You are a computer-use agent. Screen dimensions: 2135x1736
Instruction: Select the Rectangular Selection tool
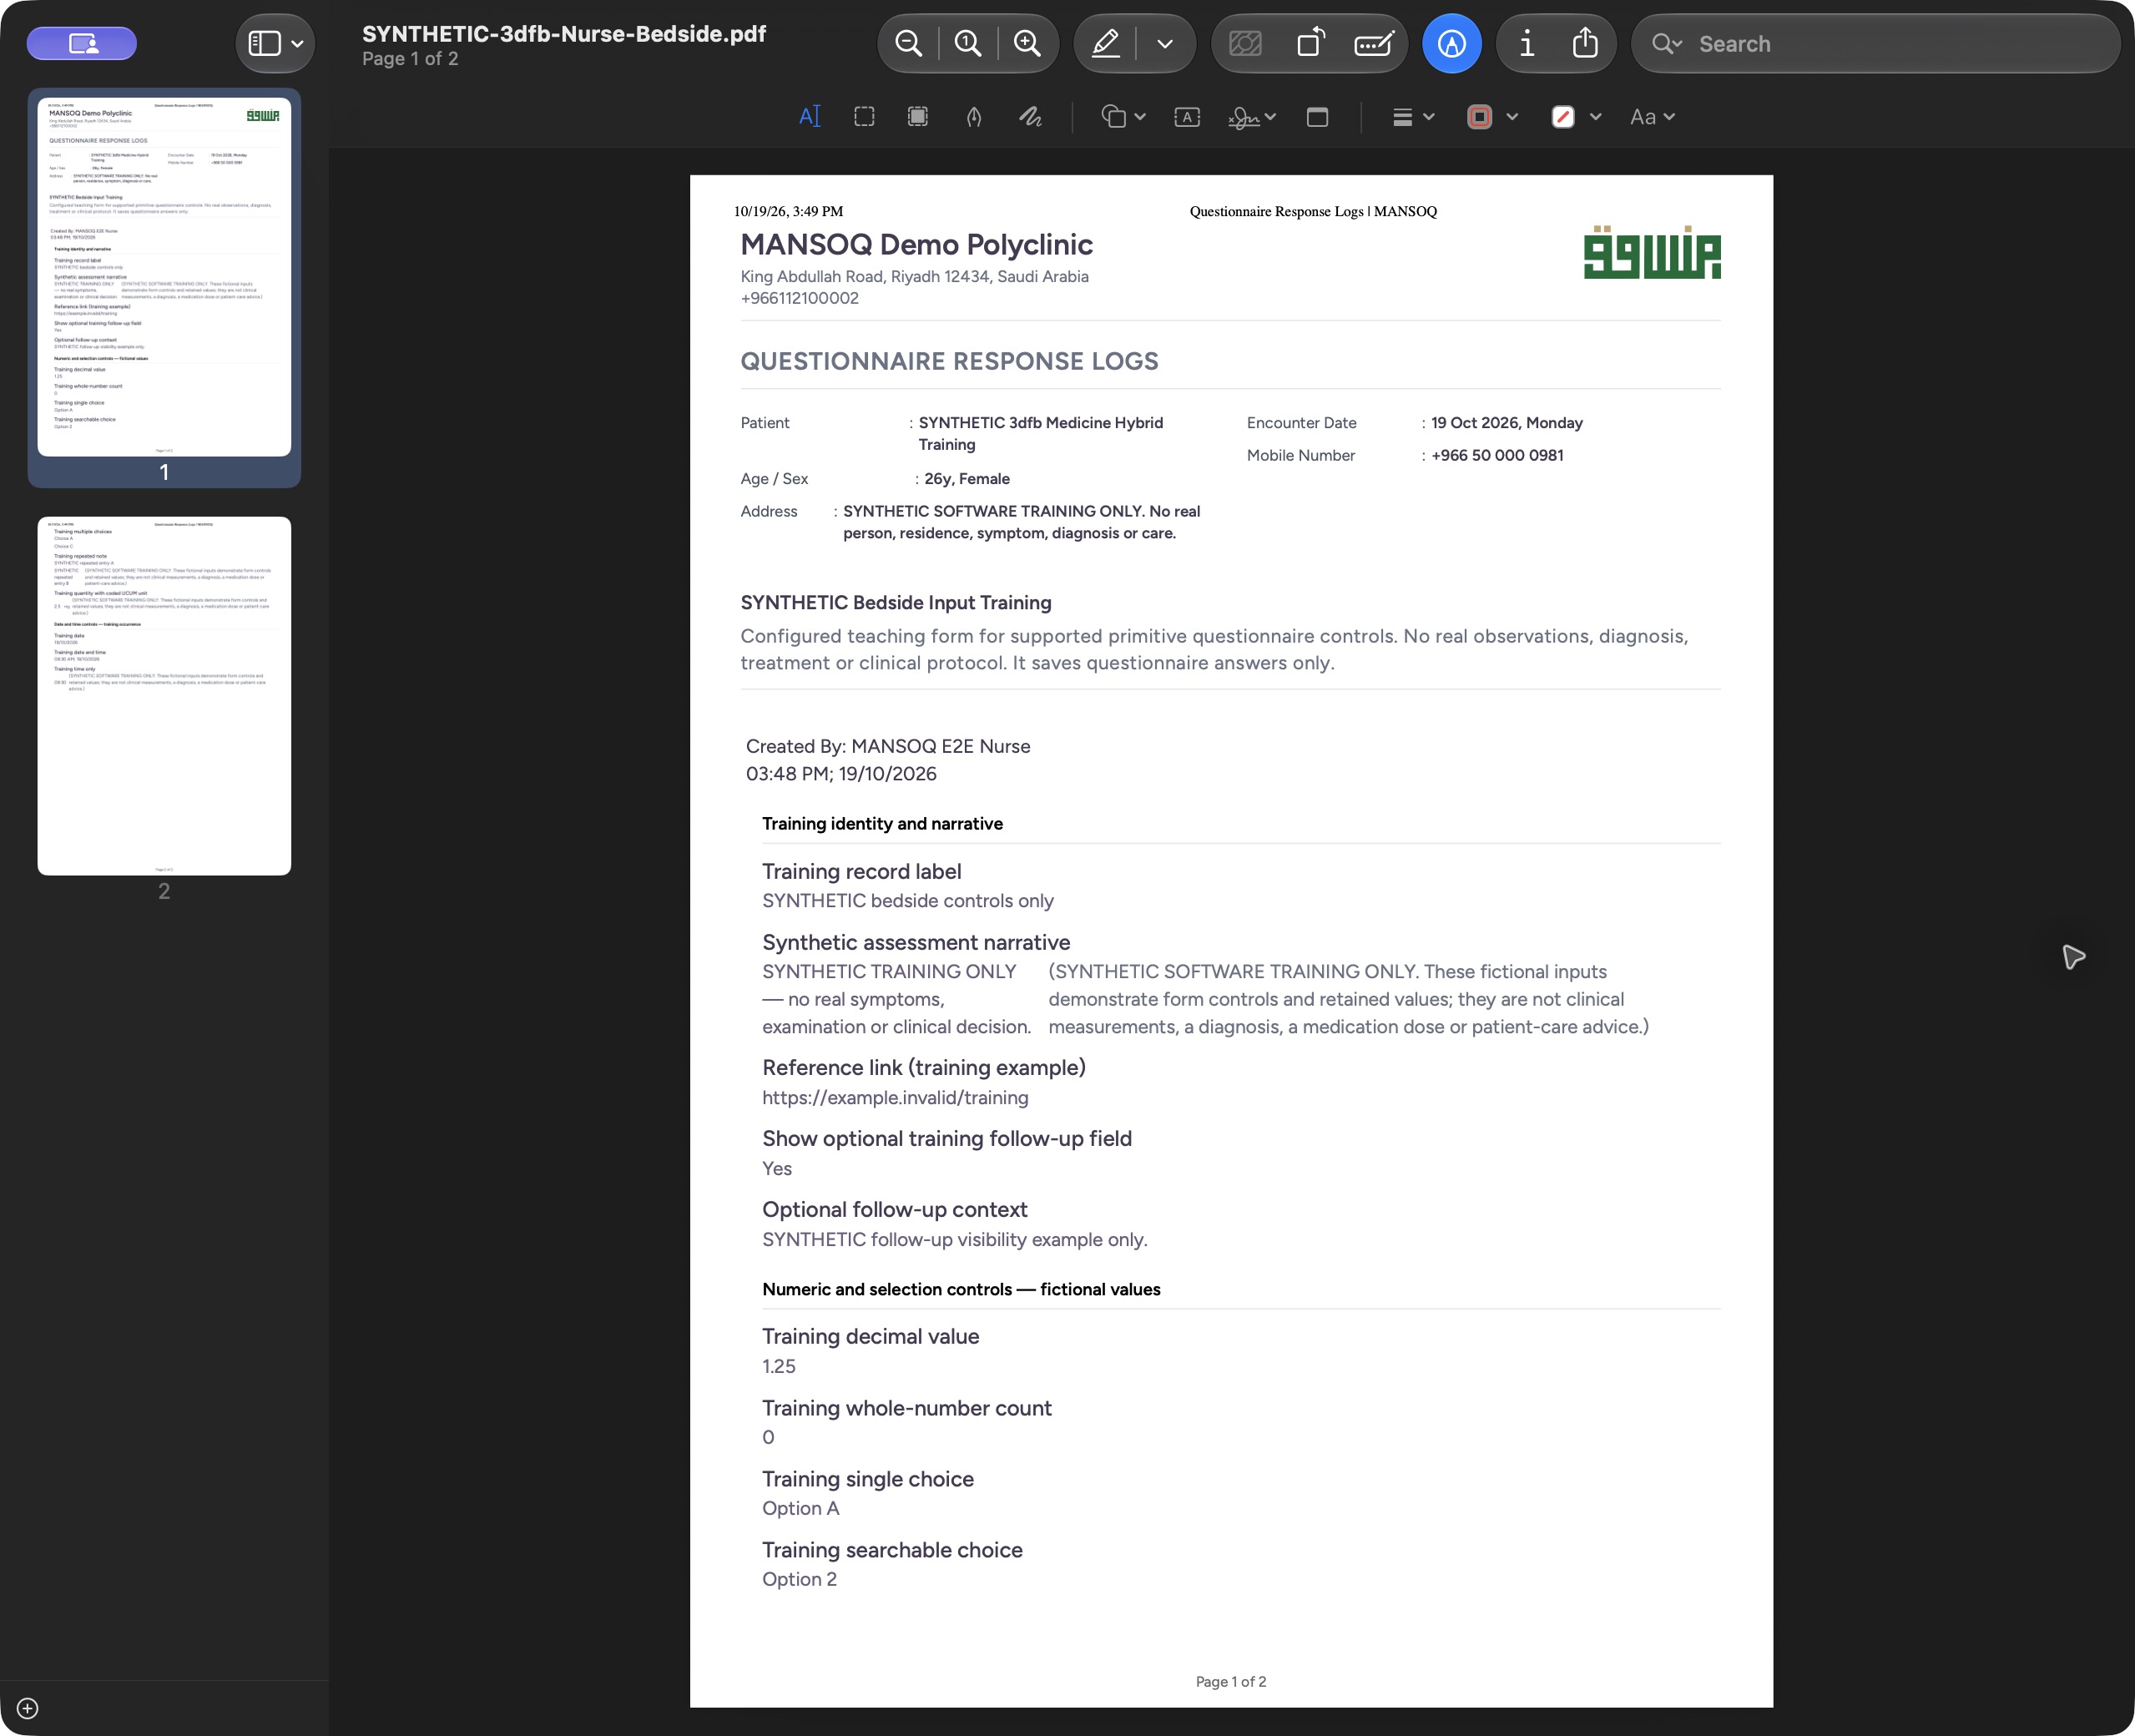tap(864, 117)
